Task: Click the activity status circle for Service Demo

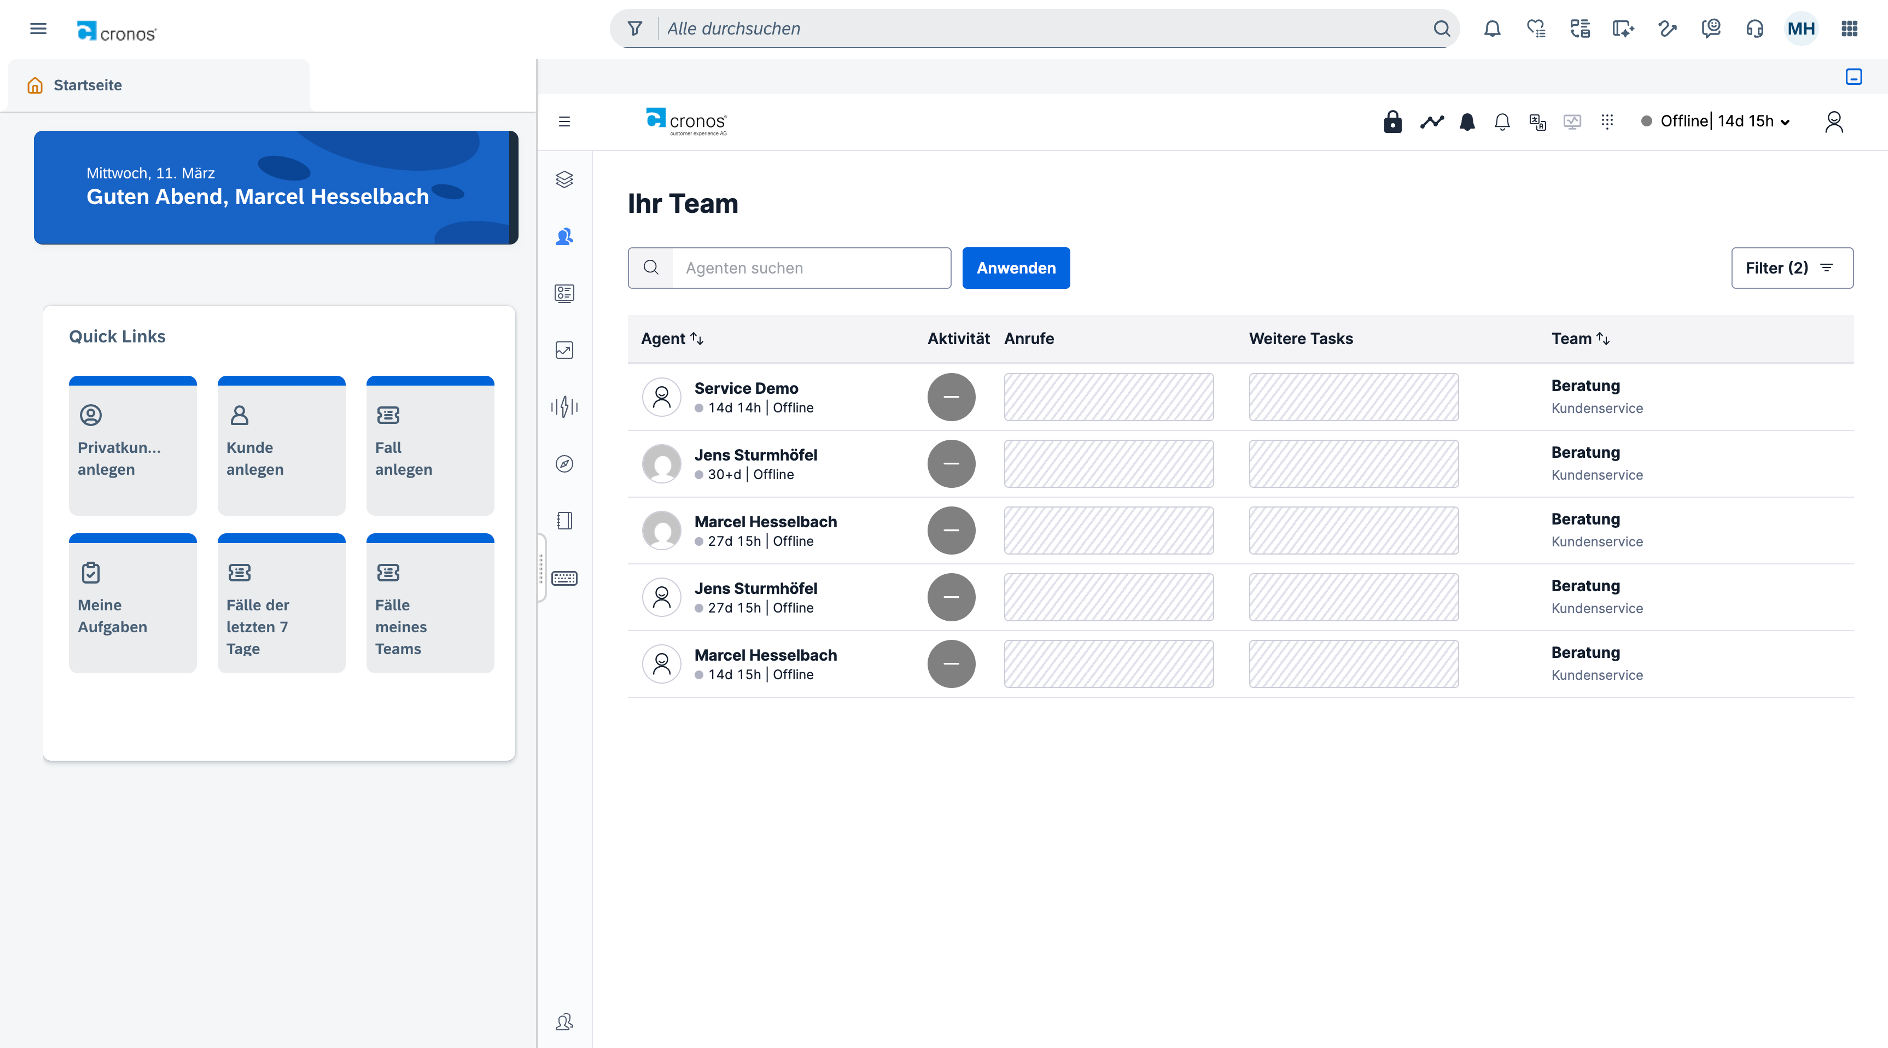Action: click(x=951, y=397)
